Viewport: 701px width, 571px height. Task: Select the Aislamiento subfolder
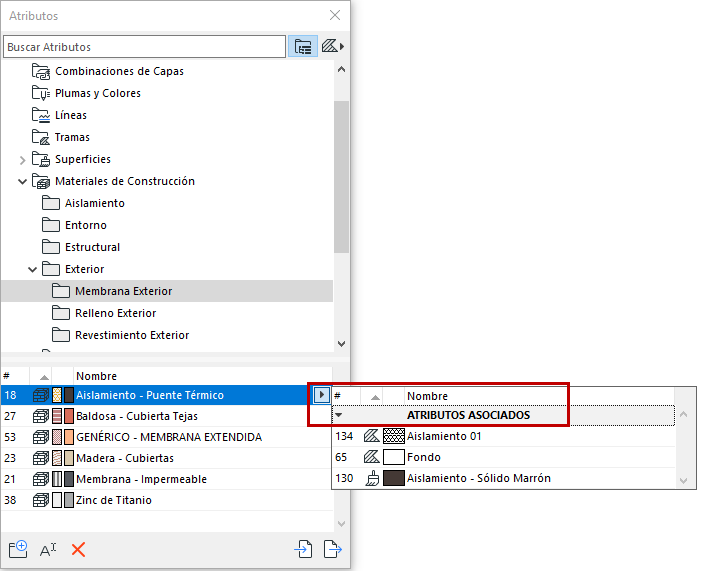coord(94,203)
